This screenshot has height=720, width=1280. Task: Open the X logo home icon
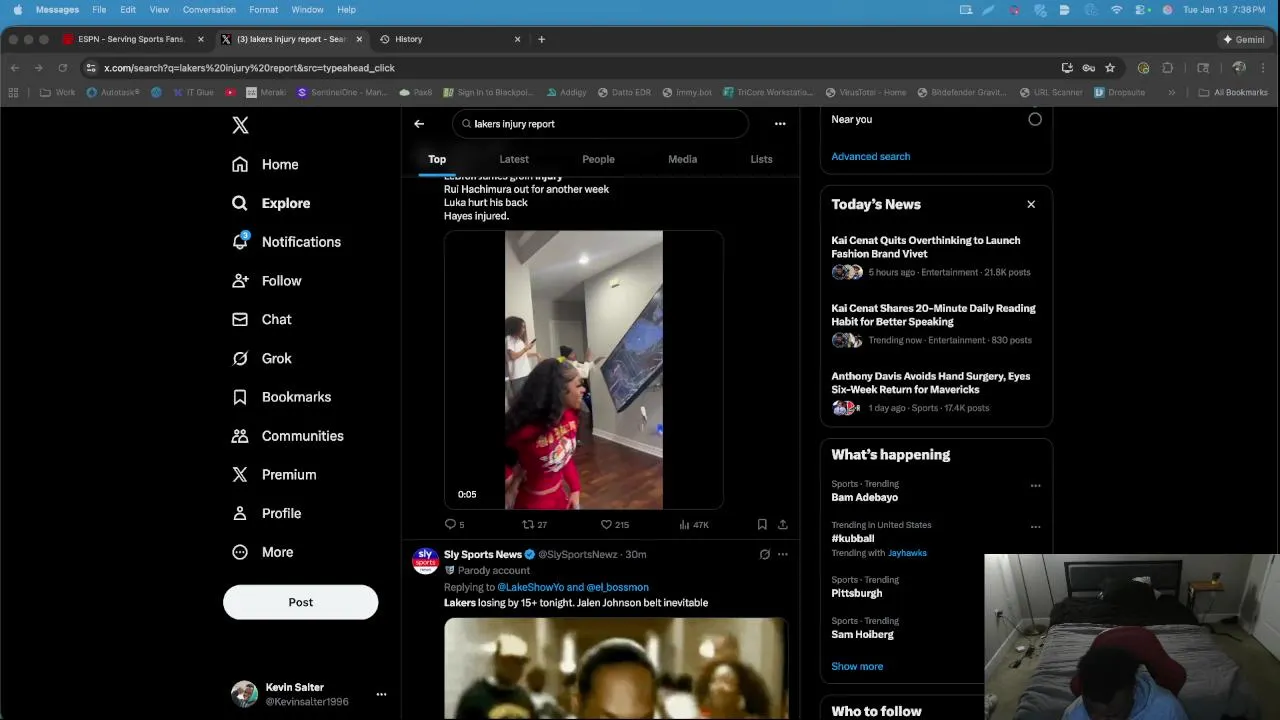pos(240,125)
